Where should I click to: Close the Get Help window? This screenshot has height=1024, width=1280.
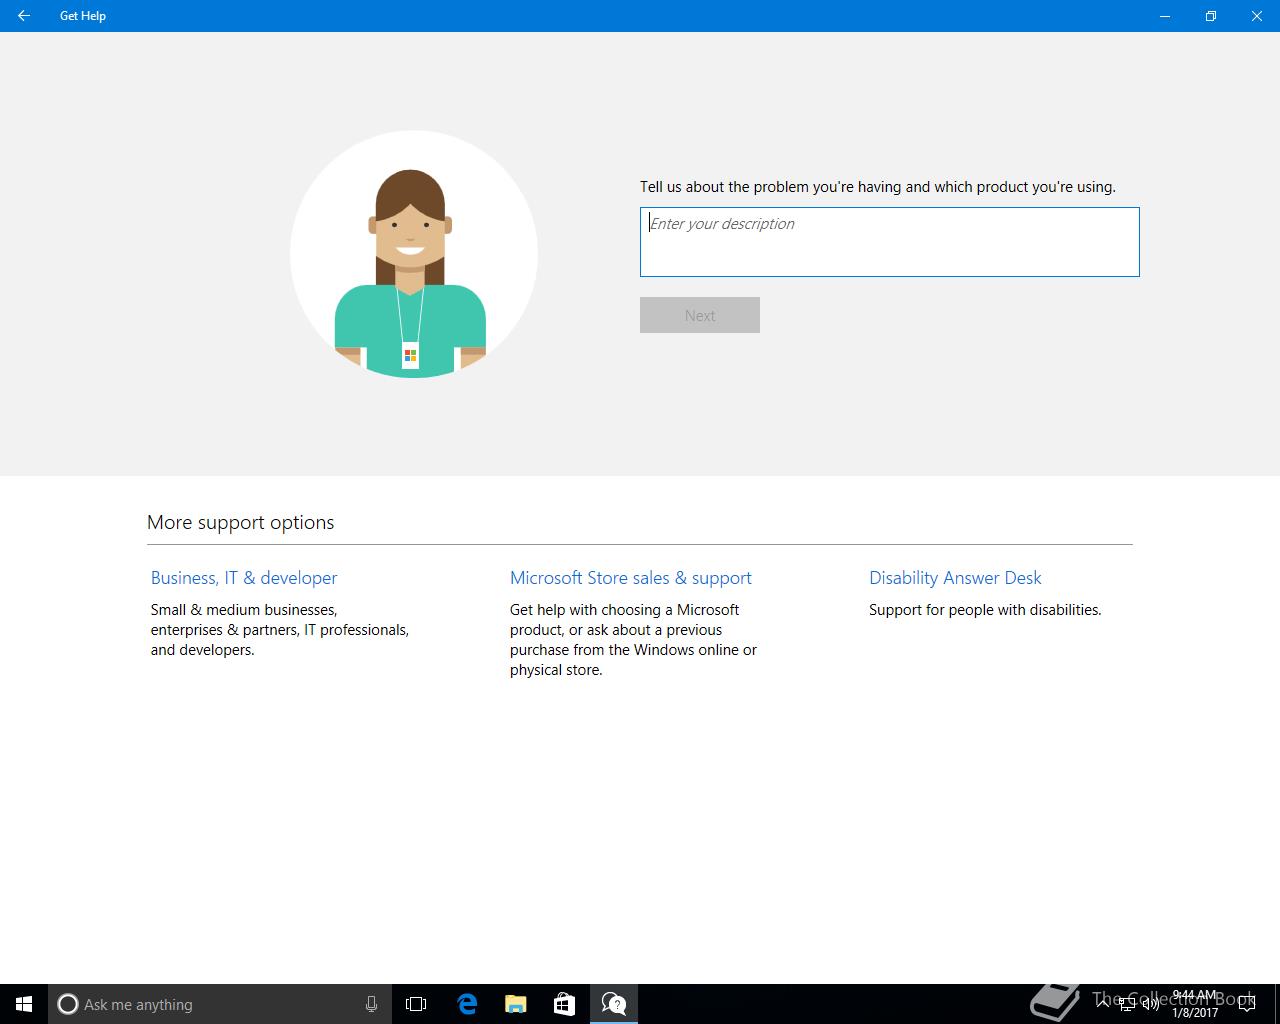pos(1257,16)
